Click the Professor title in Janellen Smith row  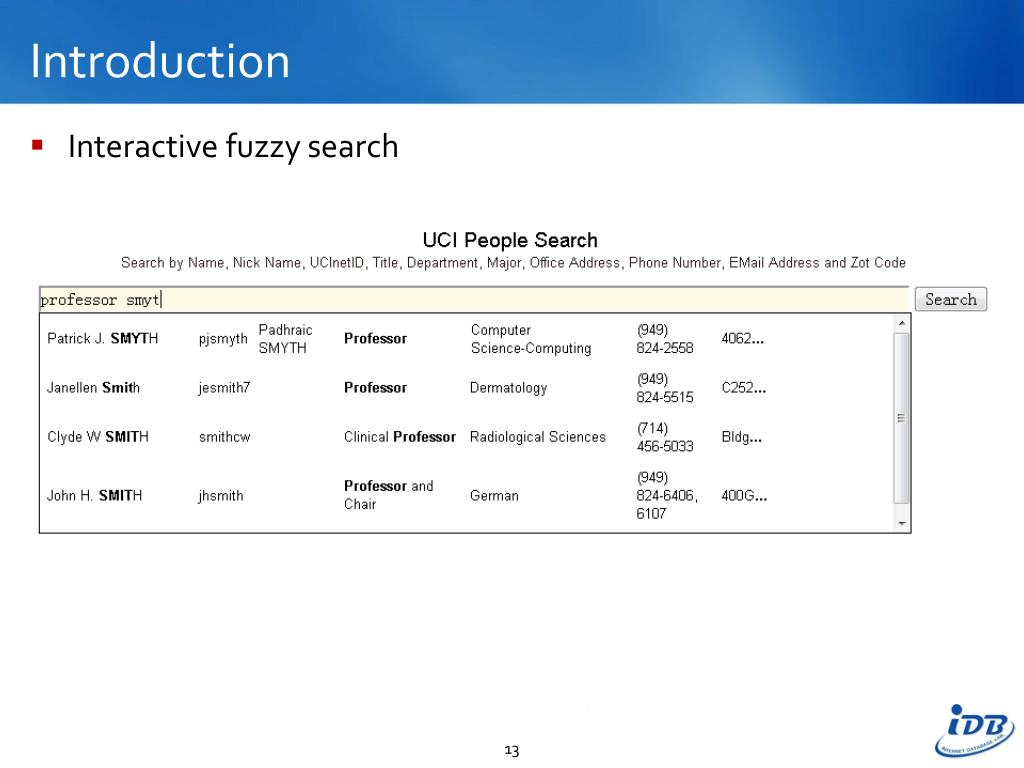pyautogui.click(x=376, y=388)
